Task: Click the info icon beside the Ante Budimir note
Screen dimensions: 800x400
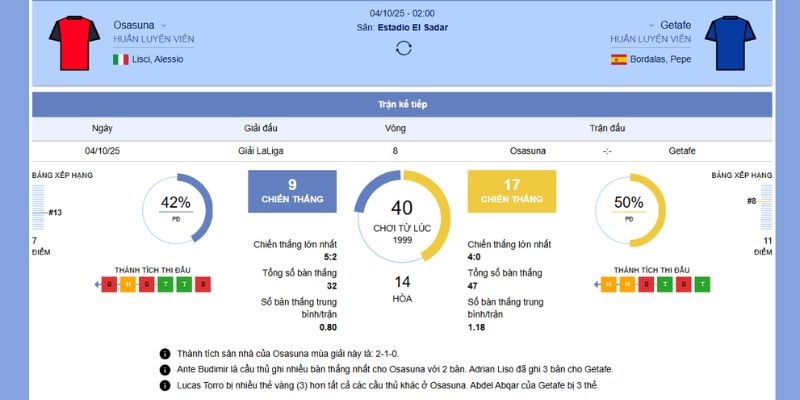Action: [x=164, y=369]
